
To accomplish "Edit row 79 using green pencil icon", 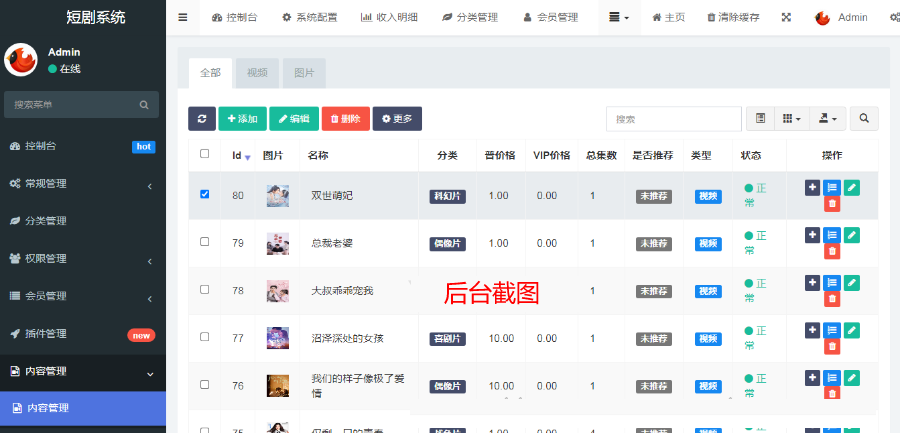I will click(851, 235).
